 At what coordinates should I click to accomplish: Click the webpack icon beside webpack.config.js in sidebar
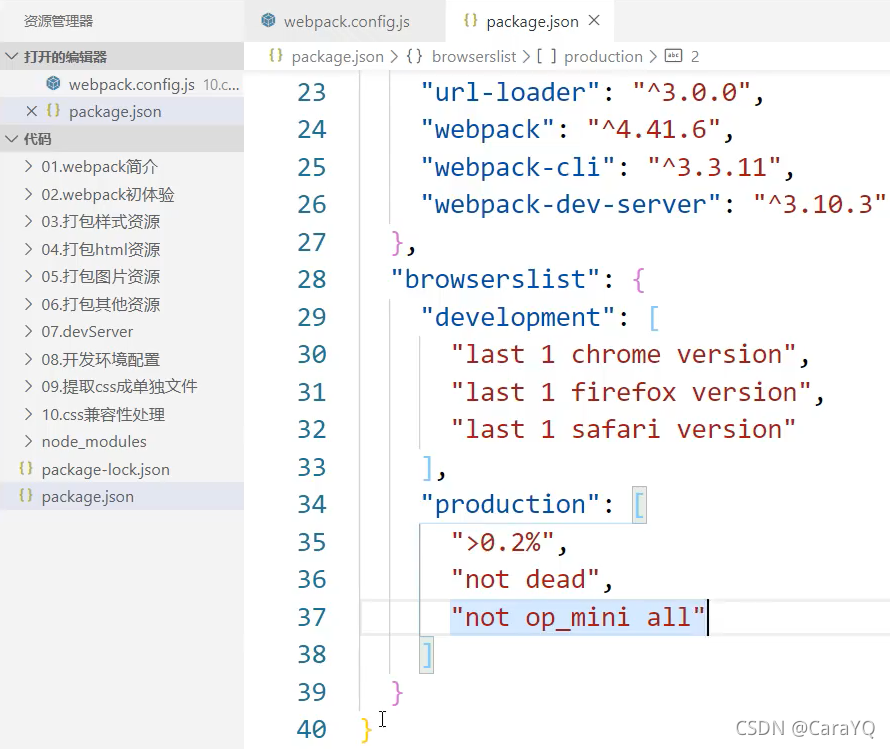click(53, 84)
